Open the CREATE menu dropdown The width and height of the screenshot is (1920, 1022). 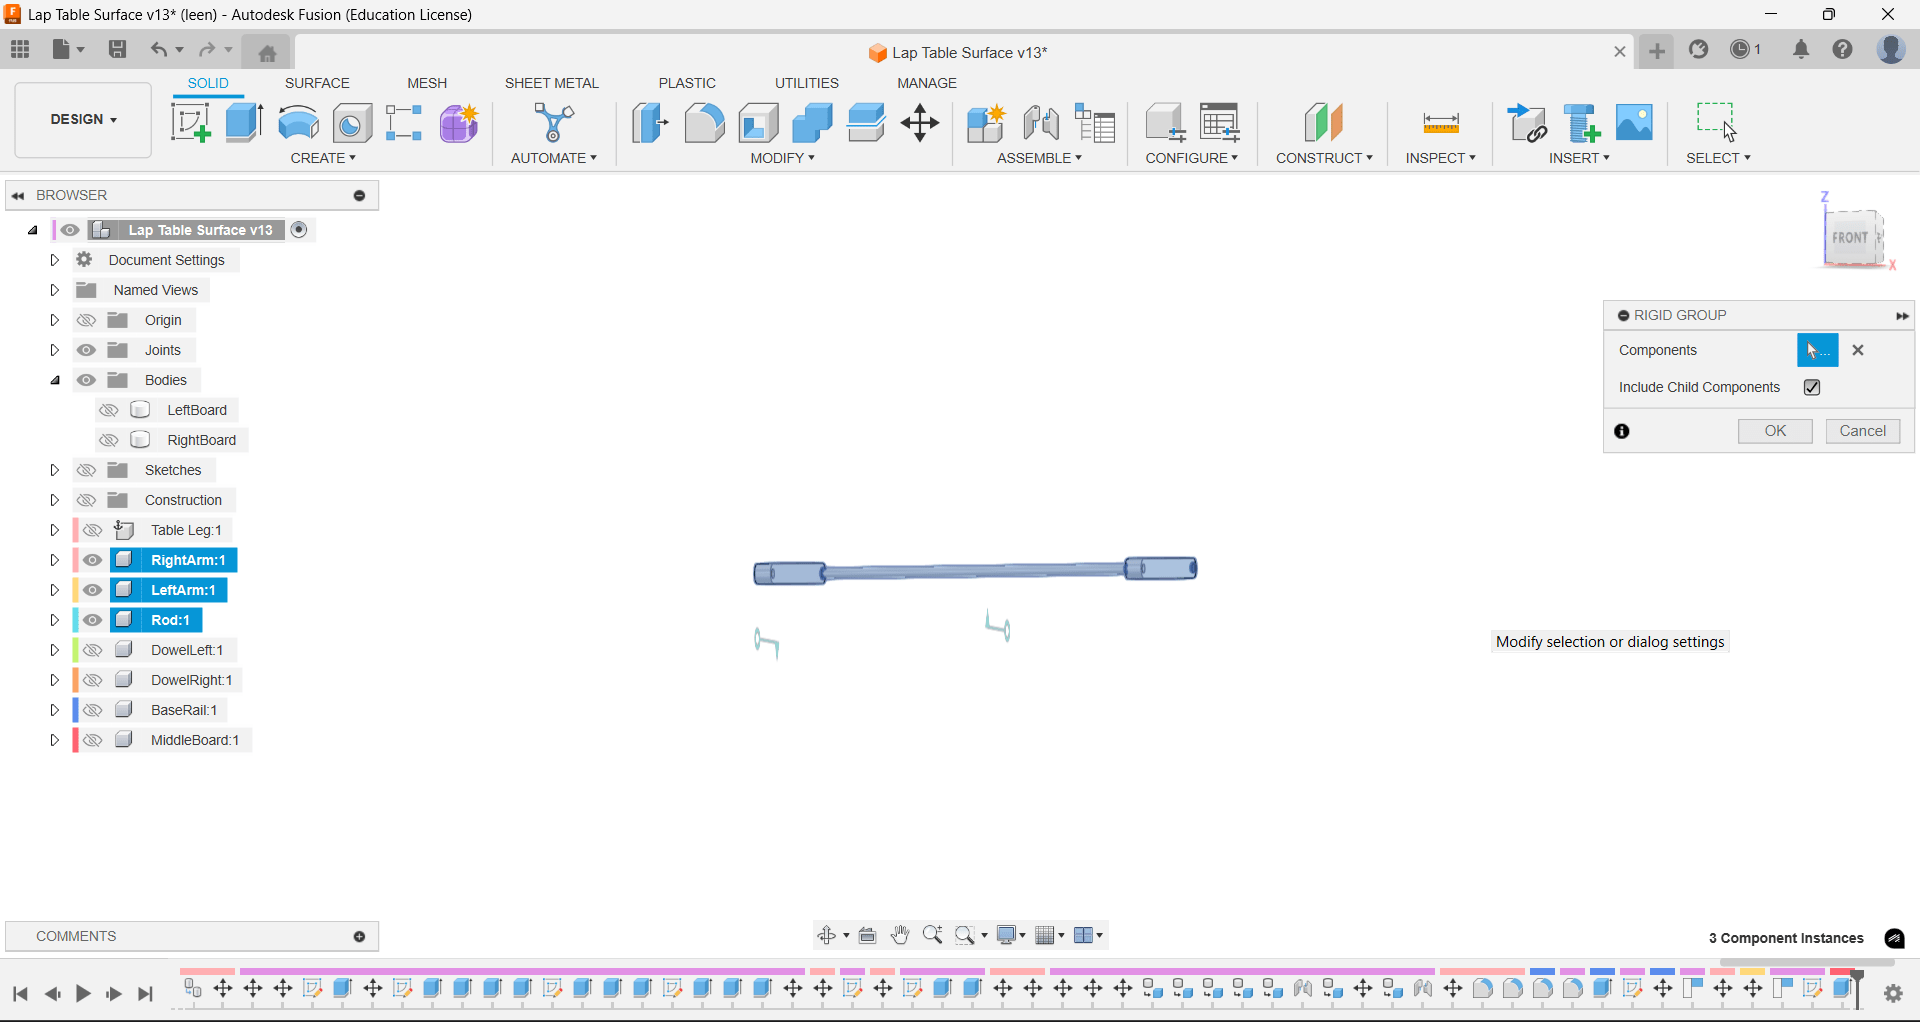pyautogui.click(x=323, y=158)
